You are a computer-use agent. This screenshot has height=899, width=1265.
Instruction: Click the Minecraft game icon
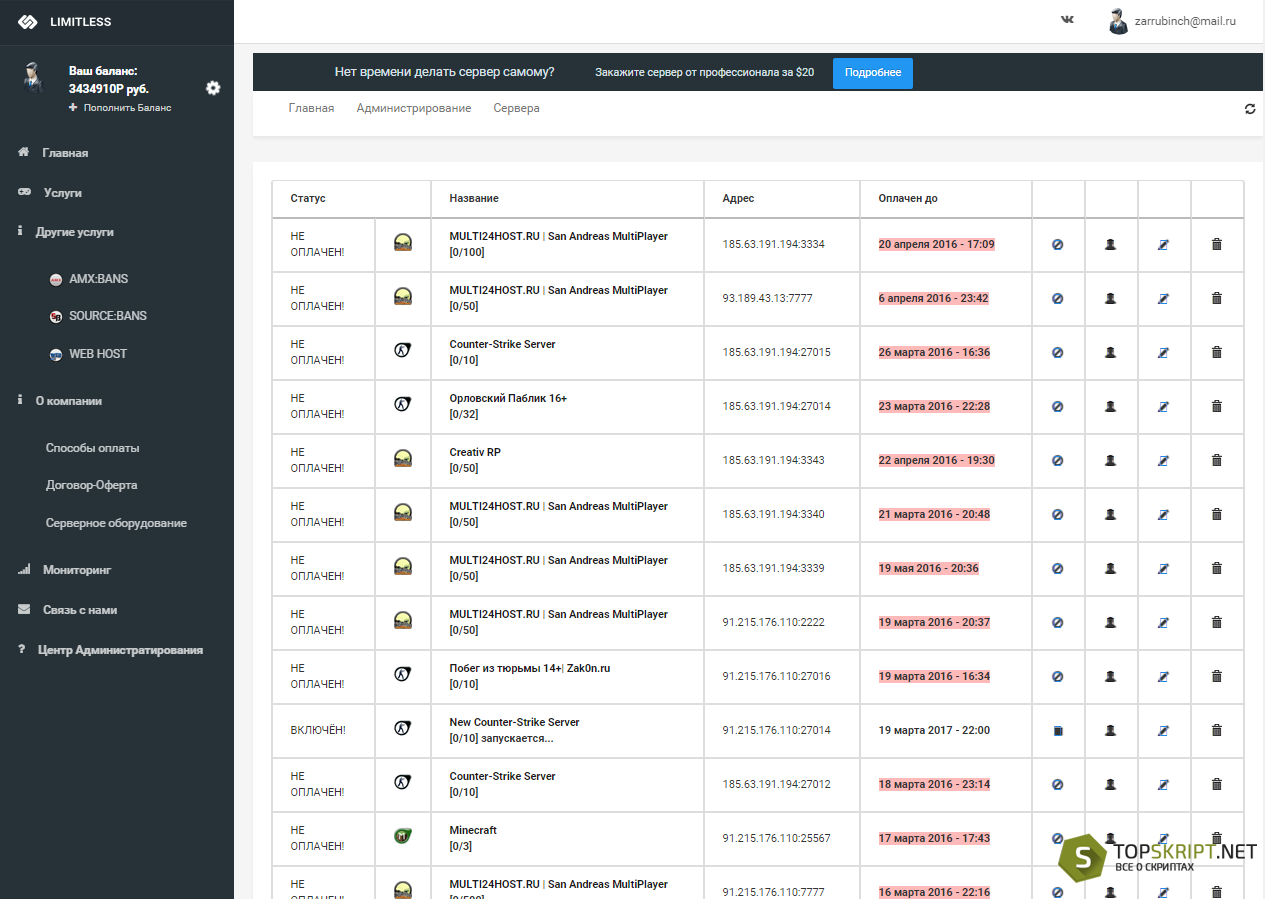point(403,836)
